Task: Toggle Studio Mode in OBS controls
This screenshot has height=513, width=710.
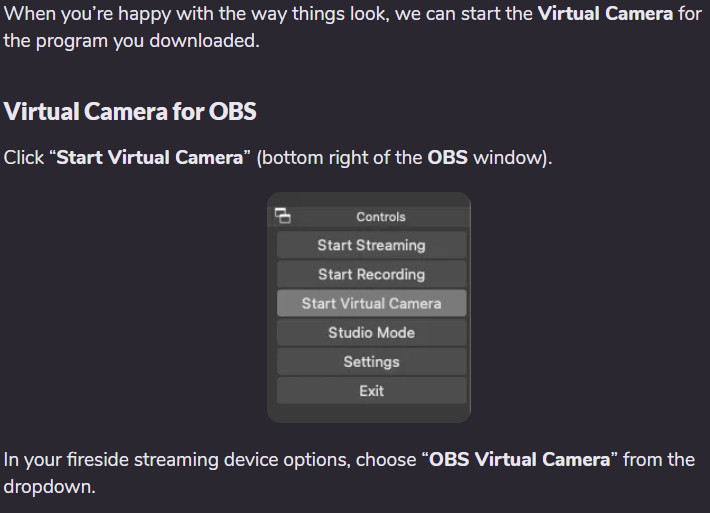Action: (x=371, y=332)
